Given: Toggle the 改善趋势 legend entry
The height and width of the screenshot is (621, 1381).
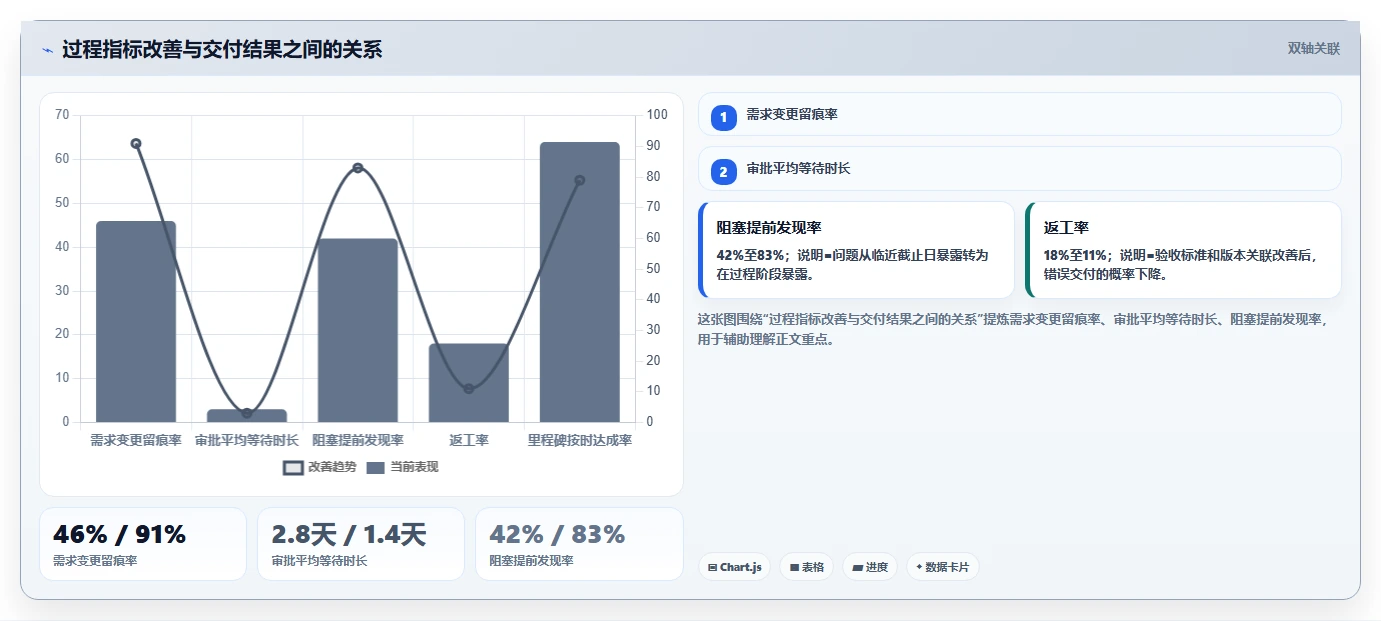Looking at the screenshot, I should 320,467.
